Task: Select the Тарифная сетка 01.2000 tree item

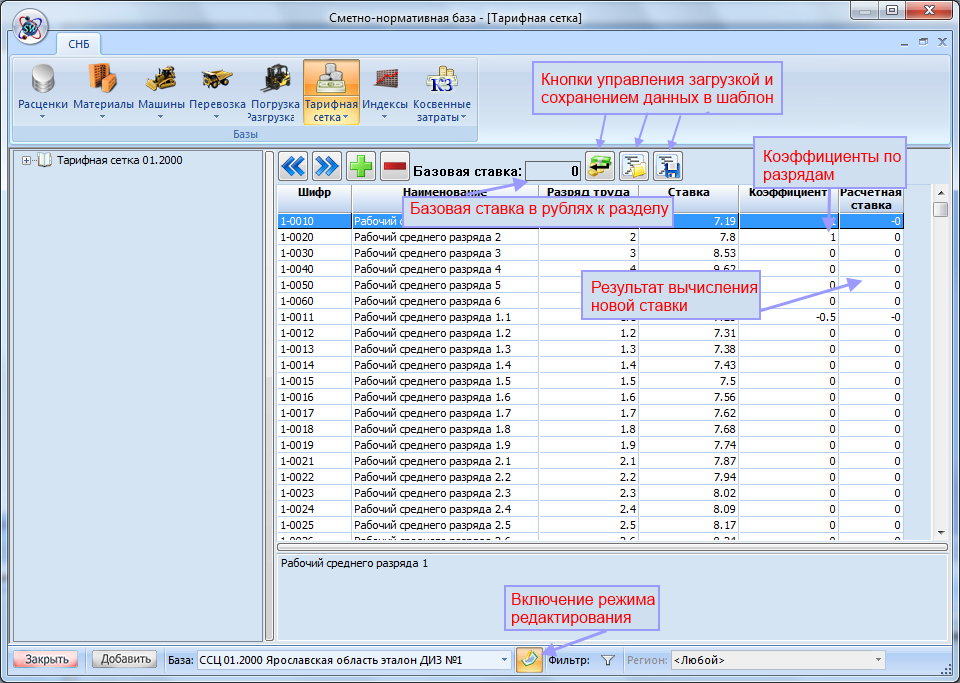Action: click(119, 160)
